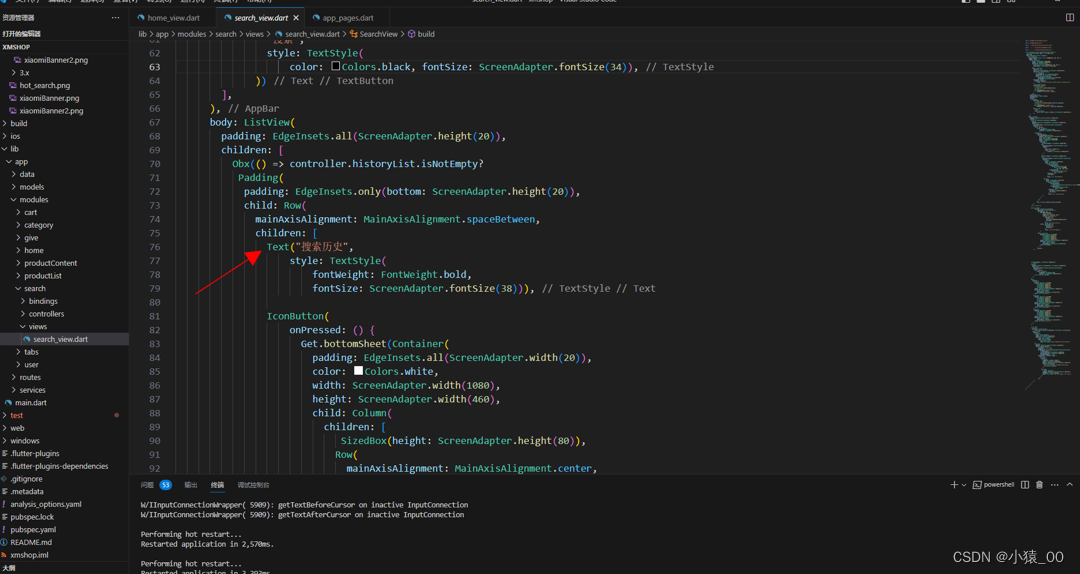Viewport: 1080px width, 574px height.
Task: Click the build method symbol in breadcrumb
Action: click(421, 34)
